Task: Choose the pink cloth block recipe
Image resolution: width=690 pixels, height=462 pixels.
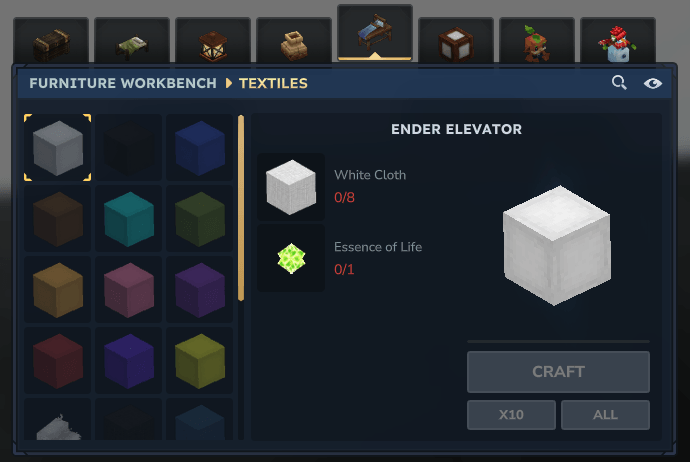Action: [129, 290]
